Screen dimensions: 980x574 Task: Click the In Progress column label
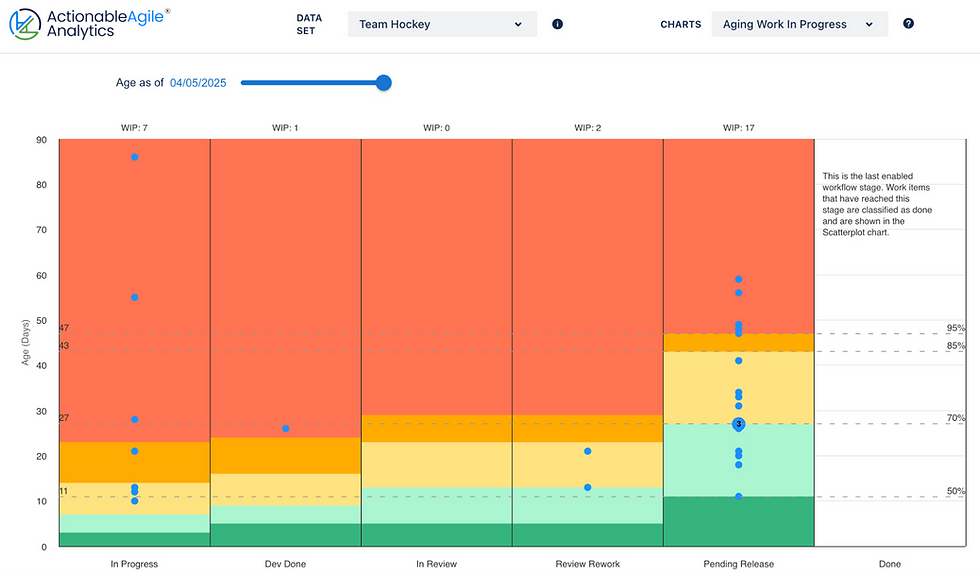click(134, 564)
